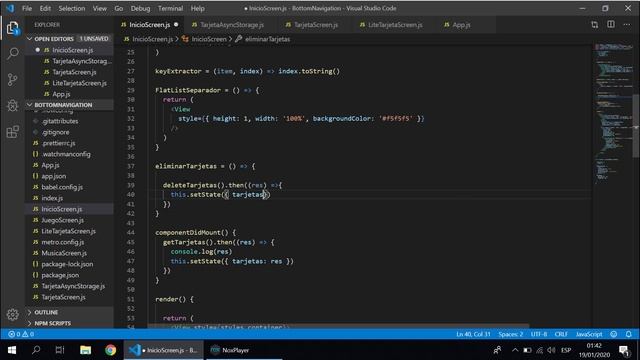Show errors and warnings in status bar
Image resolution: width=640 pixels, height=360 pixels.
[21, 334]
